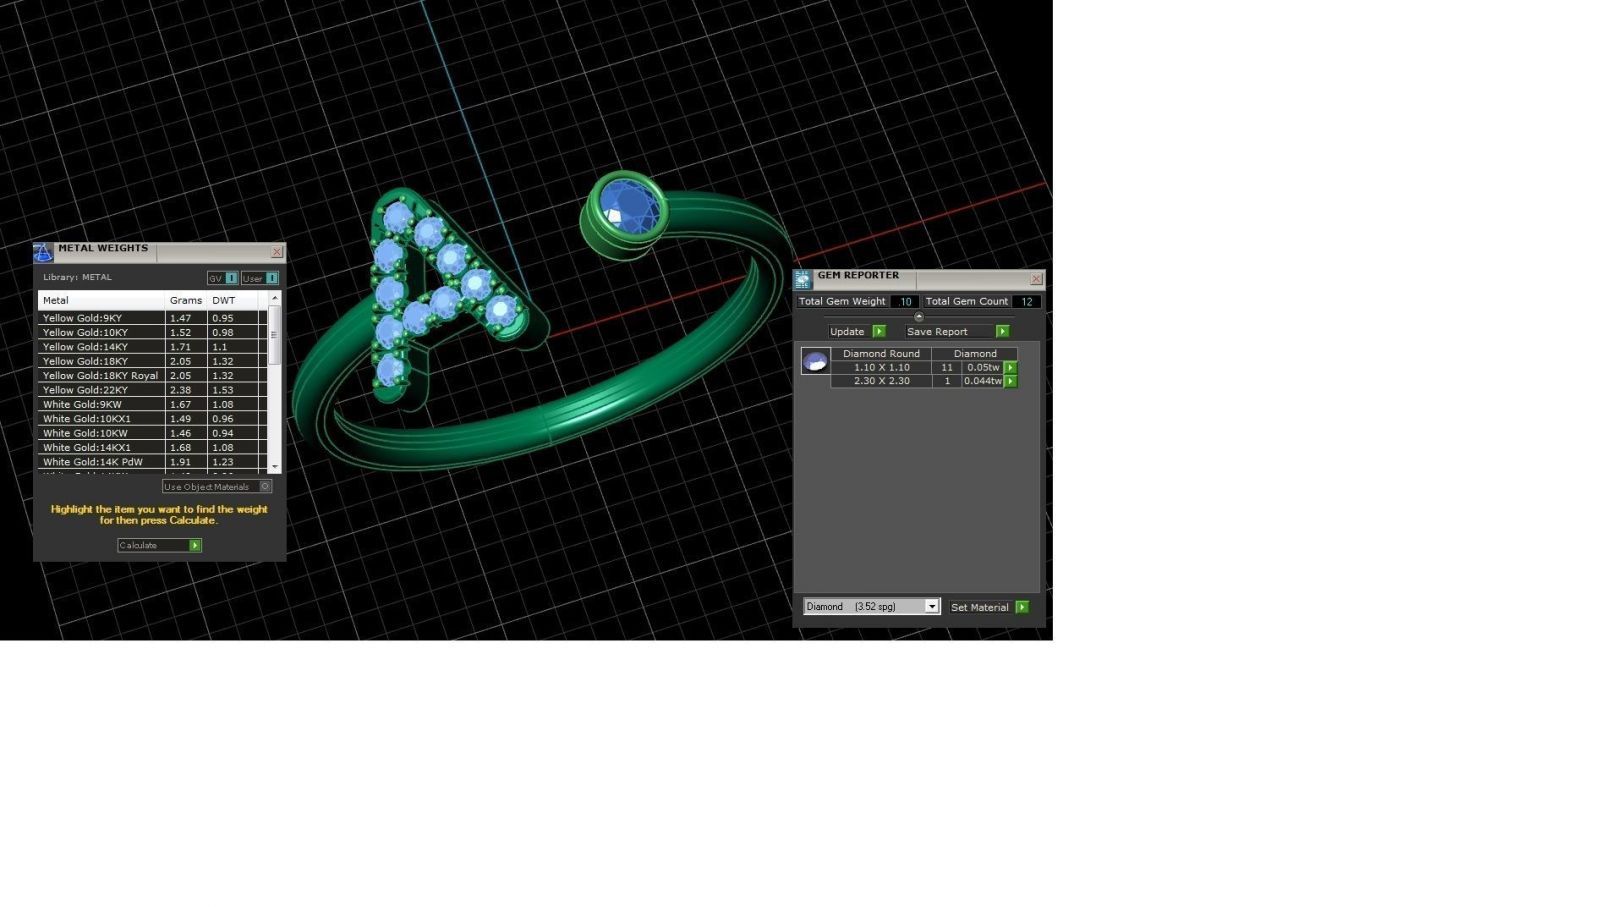Click the Metal column header
Viewport: 1600px width, 907px height.
[100, 301]
